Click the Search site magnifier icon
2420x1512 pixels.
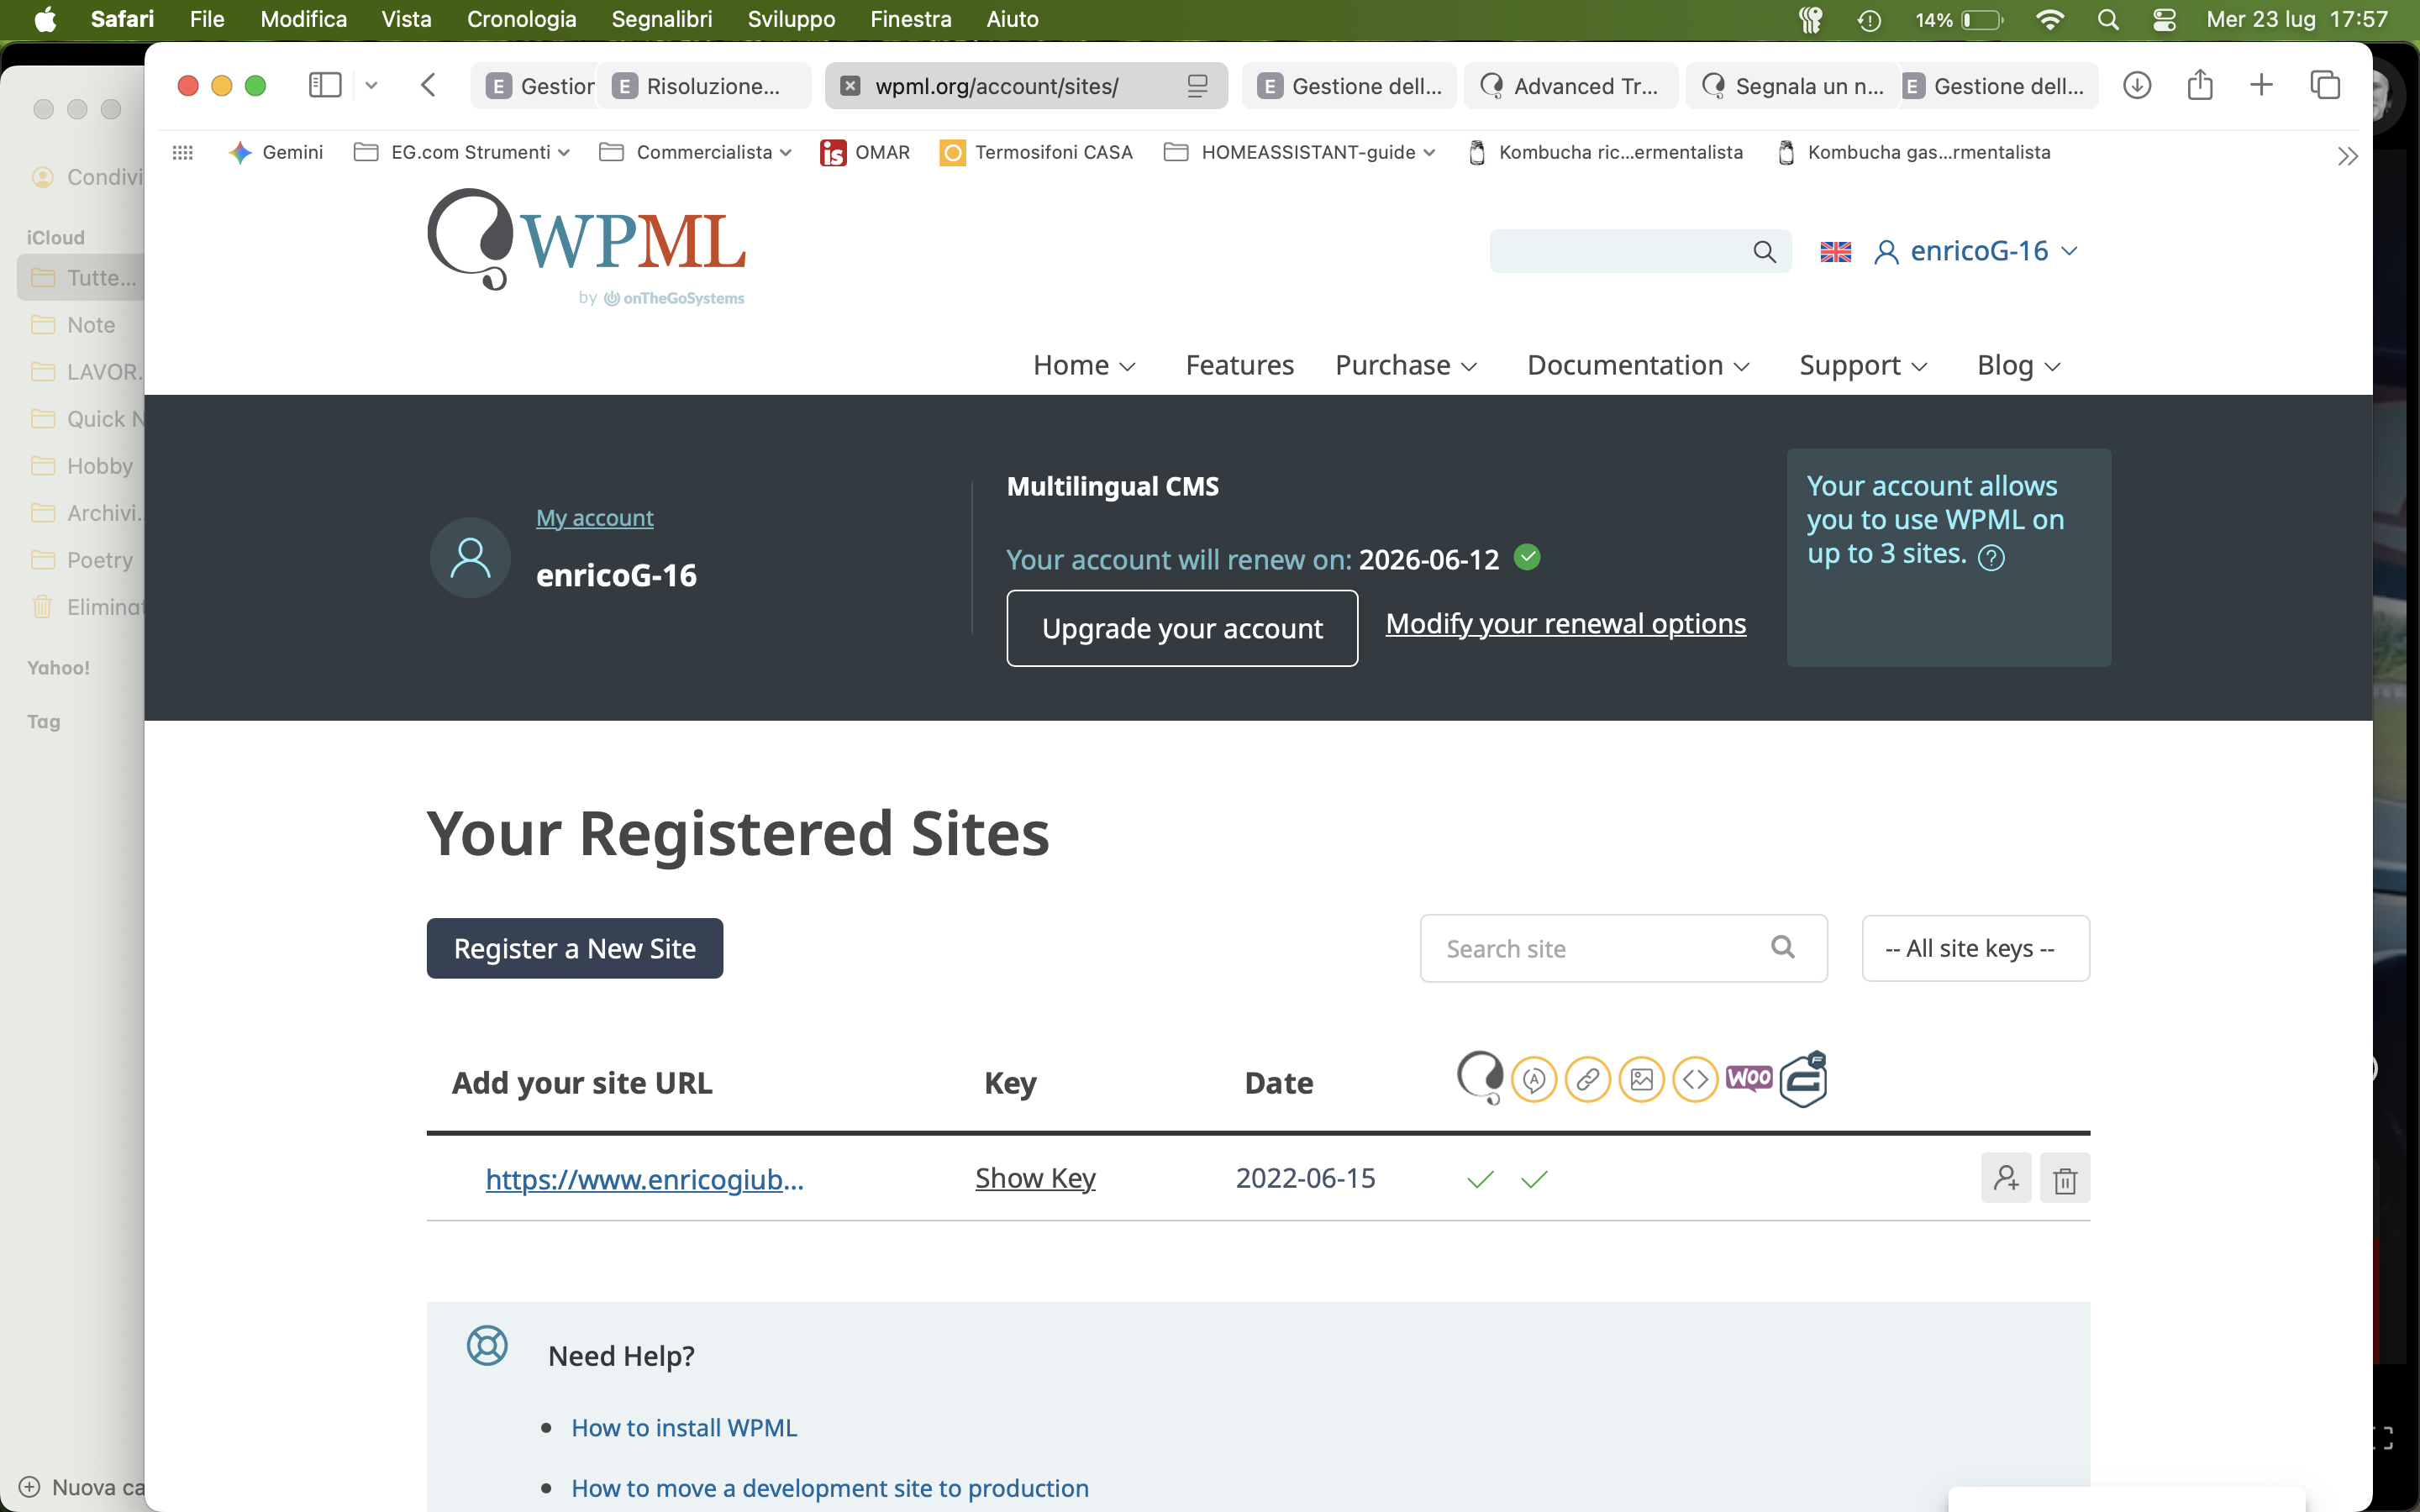tap(1782, 946)
